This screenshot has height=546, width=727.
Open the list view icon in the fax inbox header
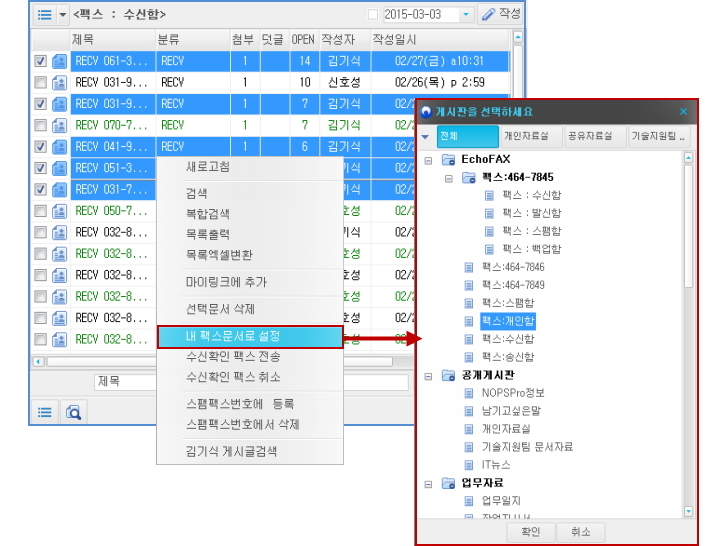(x=45, y=14)
